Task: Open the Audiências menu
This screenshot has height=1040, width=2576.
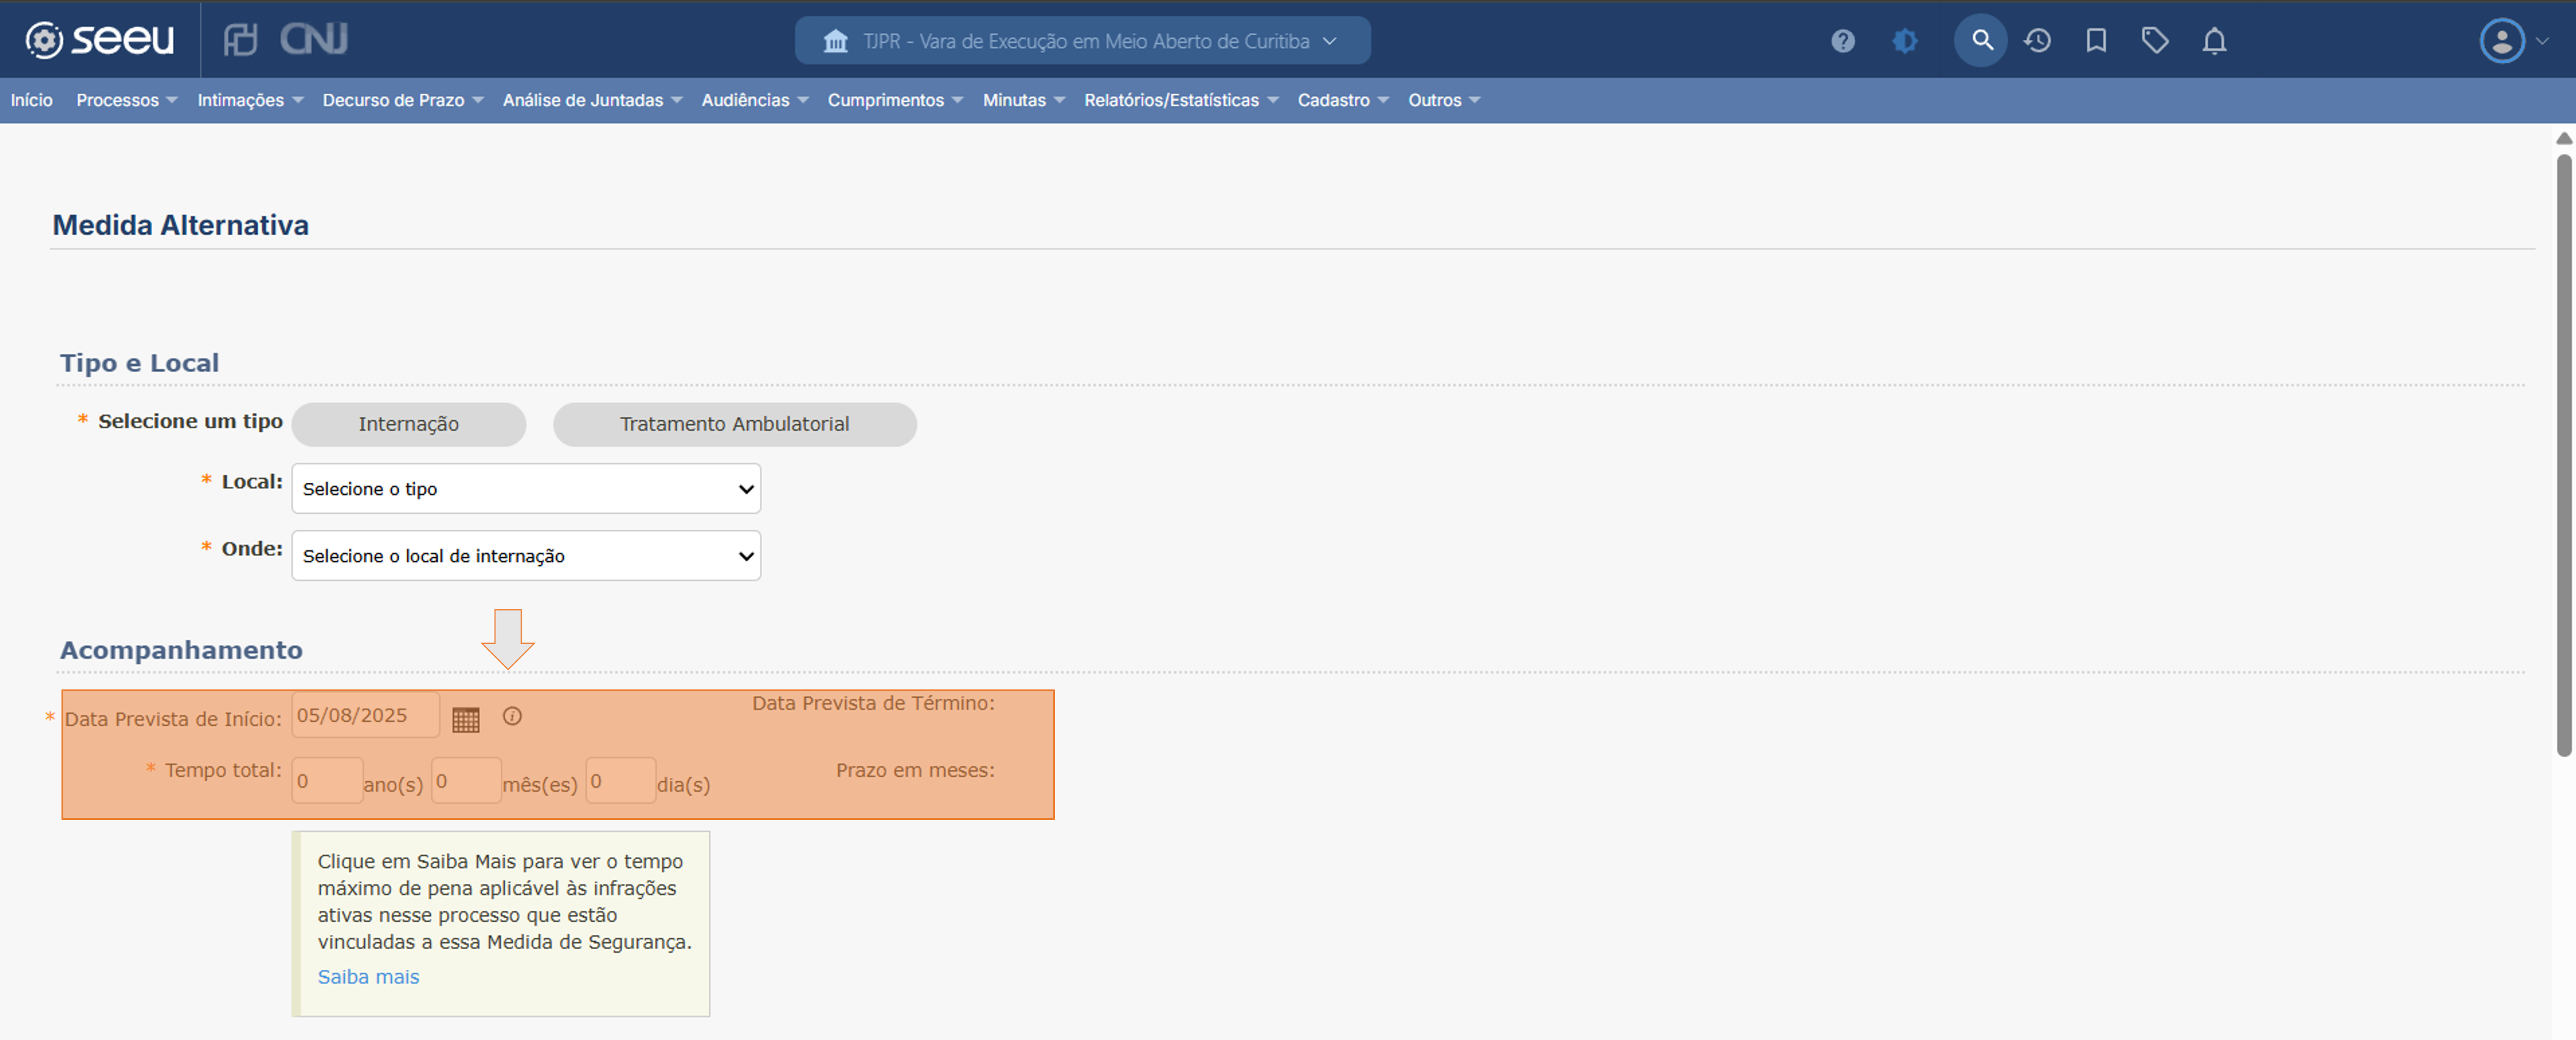Action: coord(754,100)
